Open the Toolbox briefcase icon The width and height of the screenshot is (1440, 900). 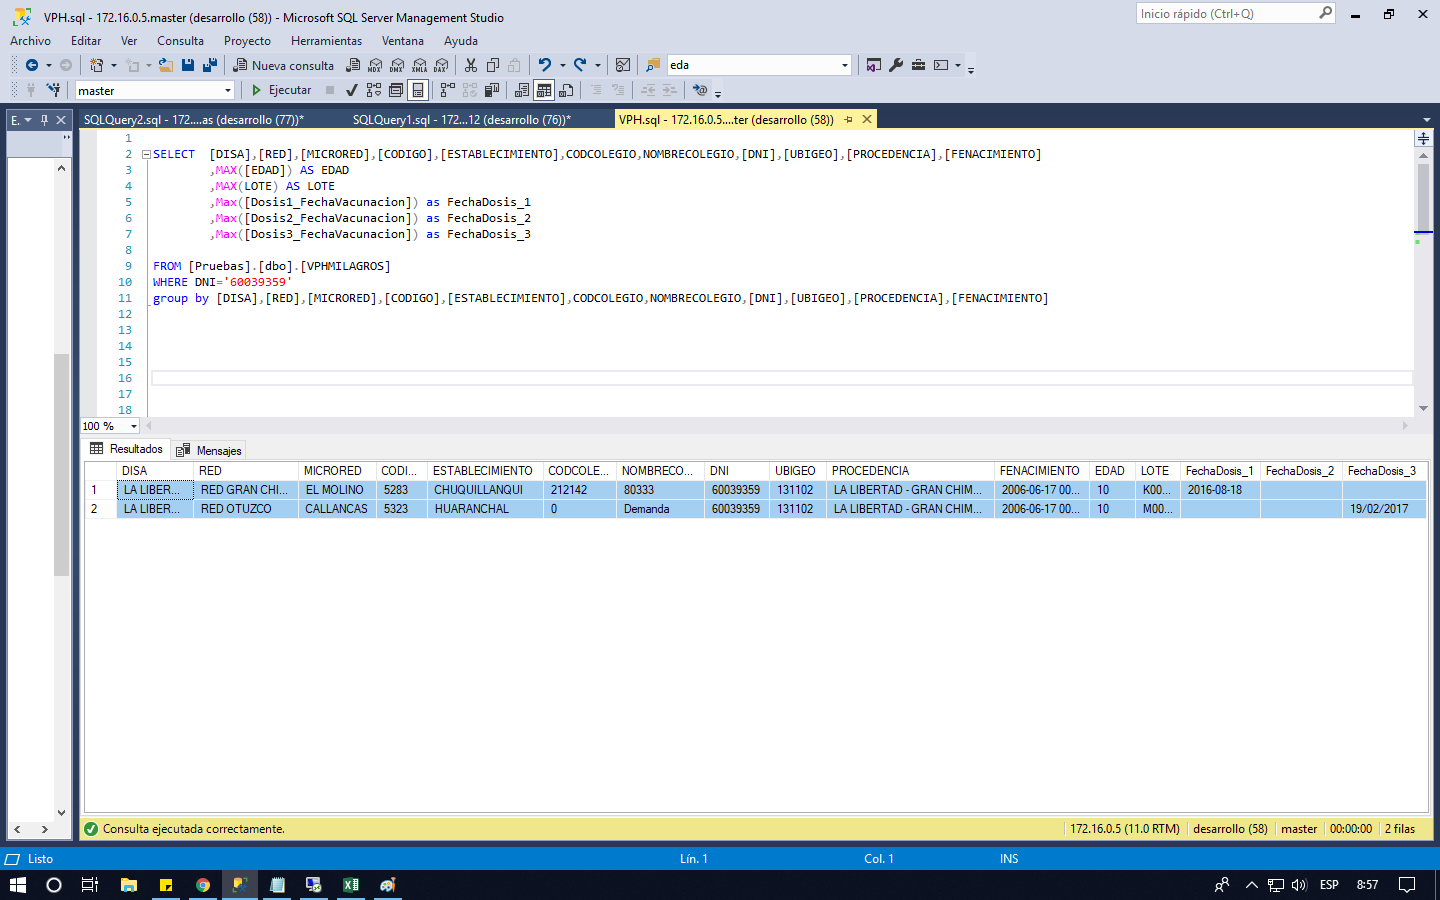click(918, 65)
